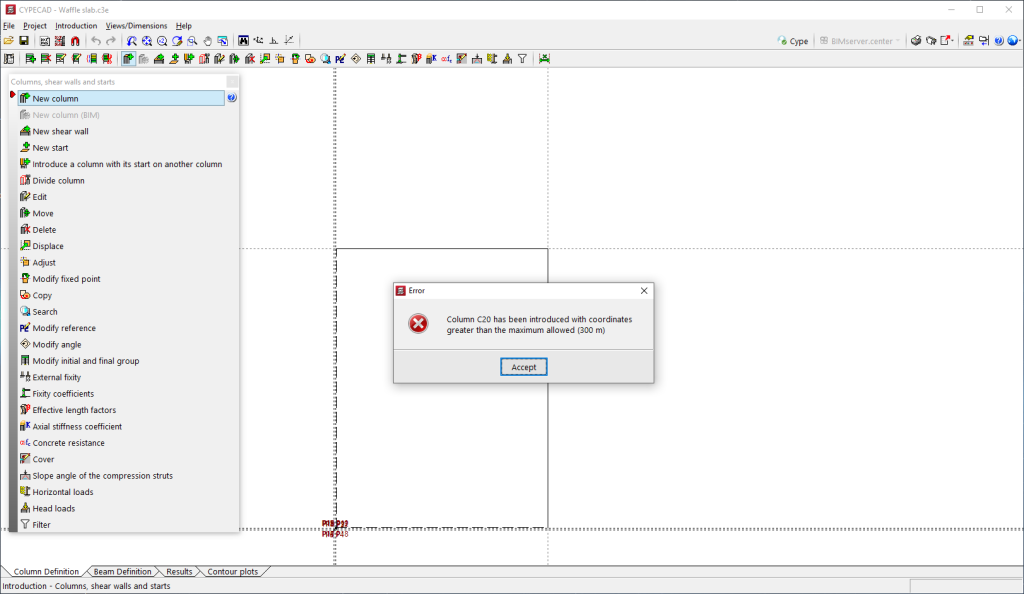
Task: Click the Save icon in the toolbar
Action: [23, 41]
